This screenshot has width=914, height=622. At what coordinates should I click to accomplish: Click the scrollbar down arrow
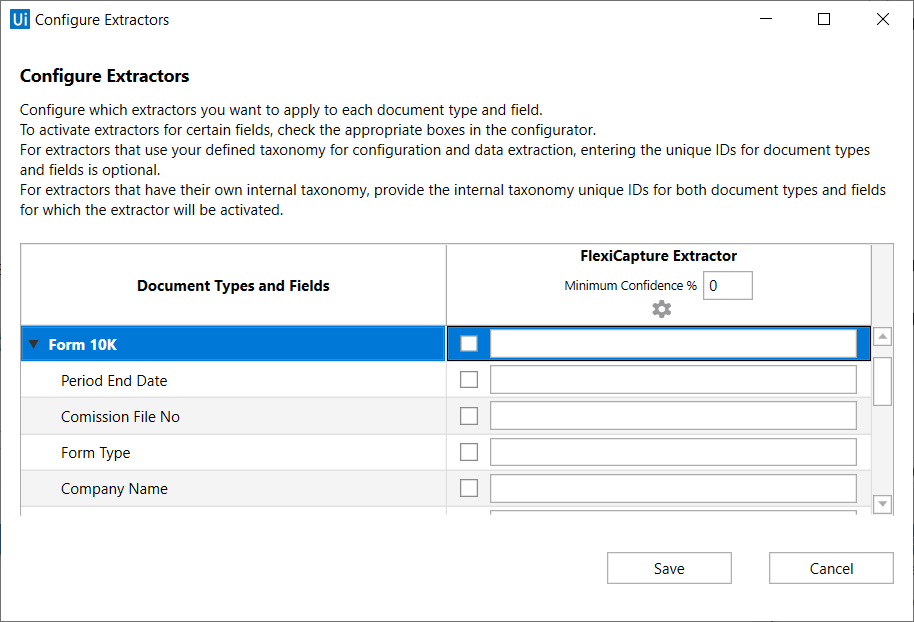tap(882, 503)
